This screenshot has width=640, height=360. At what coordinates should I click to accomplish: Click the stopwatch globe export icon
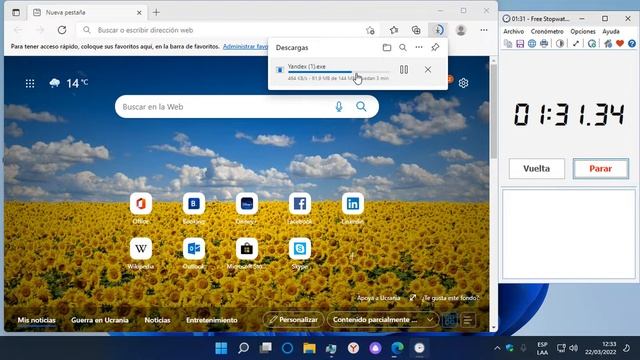[x=532, y=43]
